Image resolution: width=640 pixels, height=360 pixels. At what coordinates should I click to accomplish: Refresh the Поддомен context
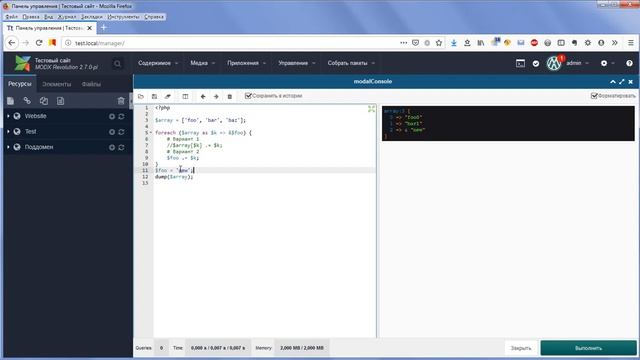coord(121,147)
